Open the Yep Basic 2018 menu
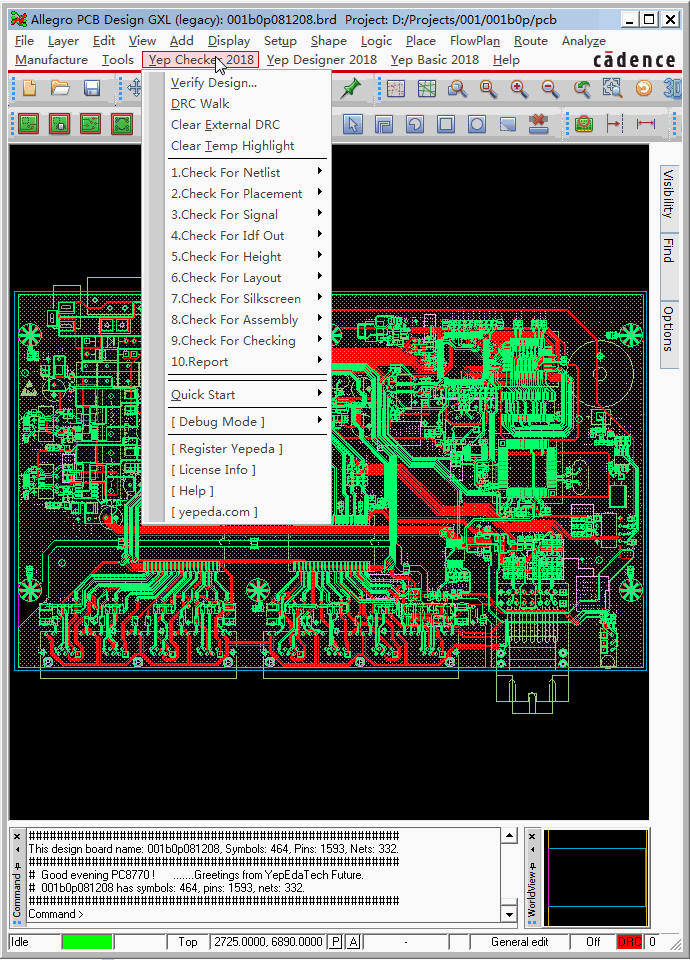 pos(435,60)
